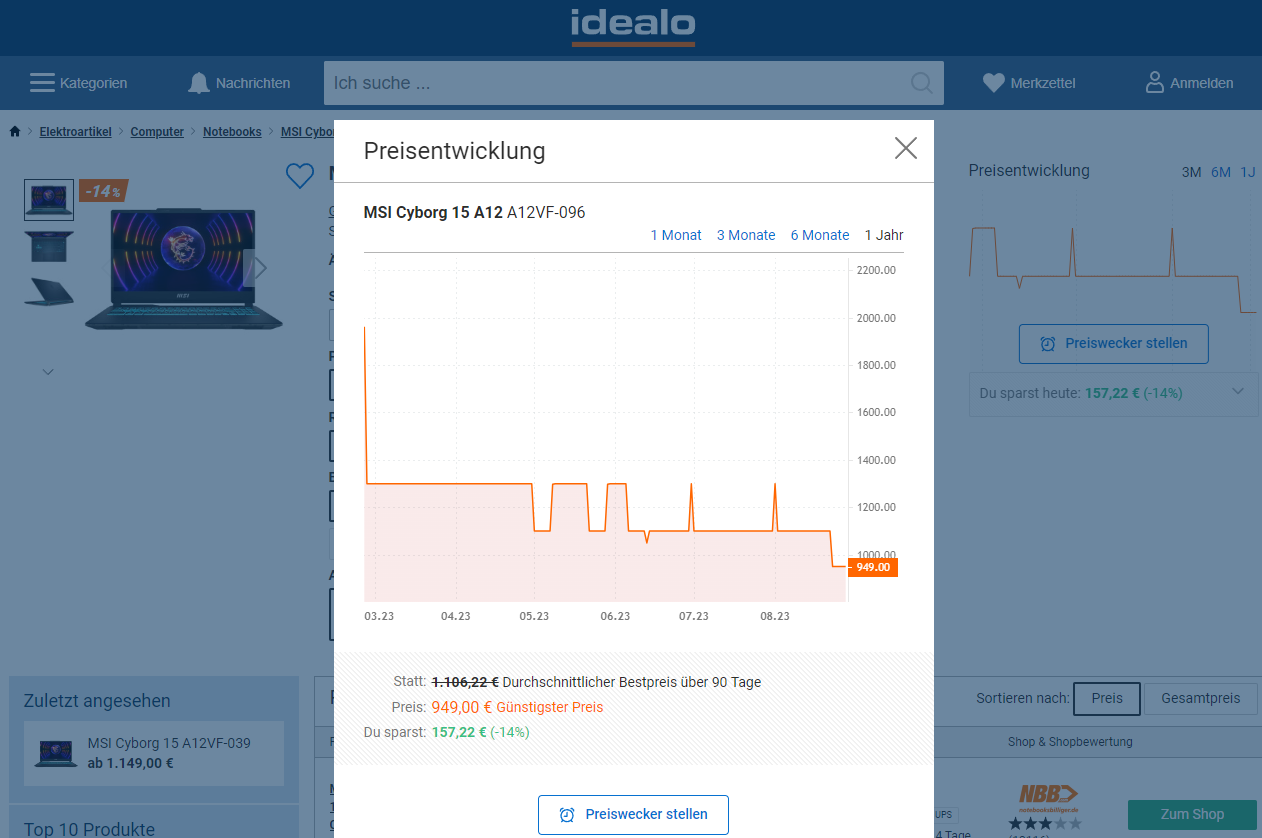Sort offers by Preis
Viewport: 1262px width, 838px height.
pyautogui.click(x=1106, y=699)
